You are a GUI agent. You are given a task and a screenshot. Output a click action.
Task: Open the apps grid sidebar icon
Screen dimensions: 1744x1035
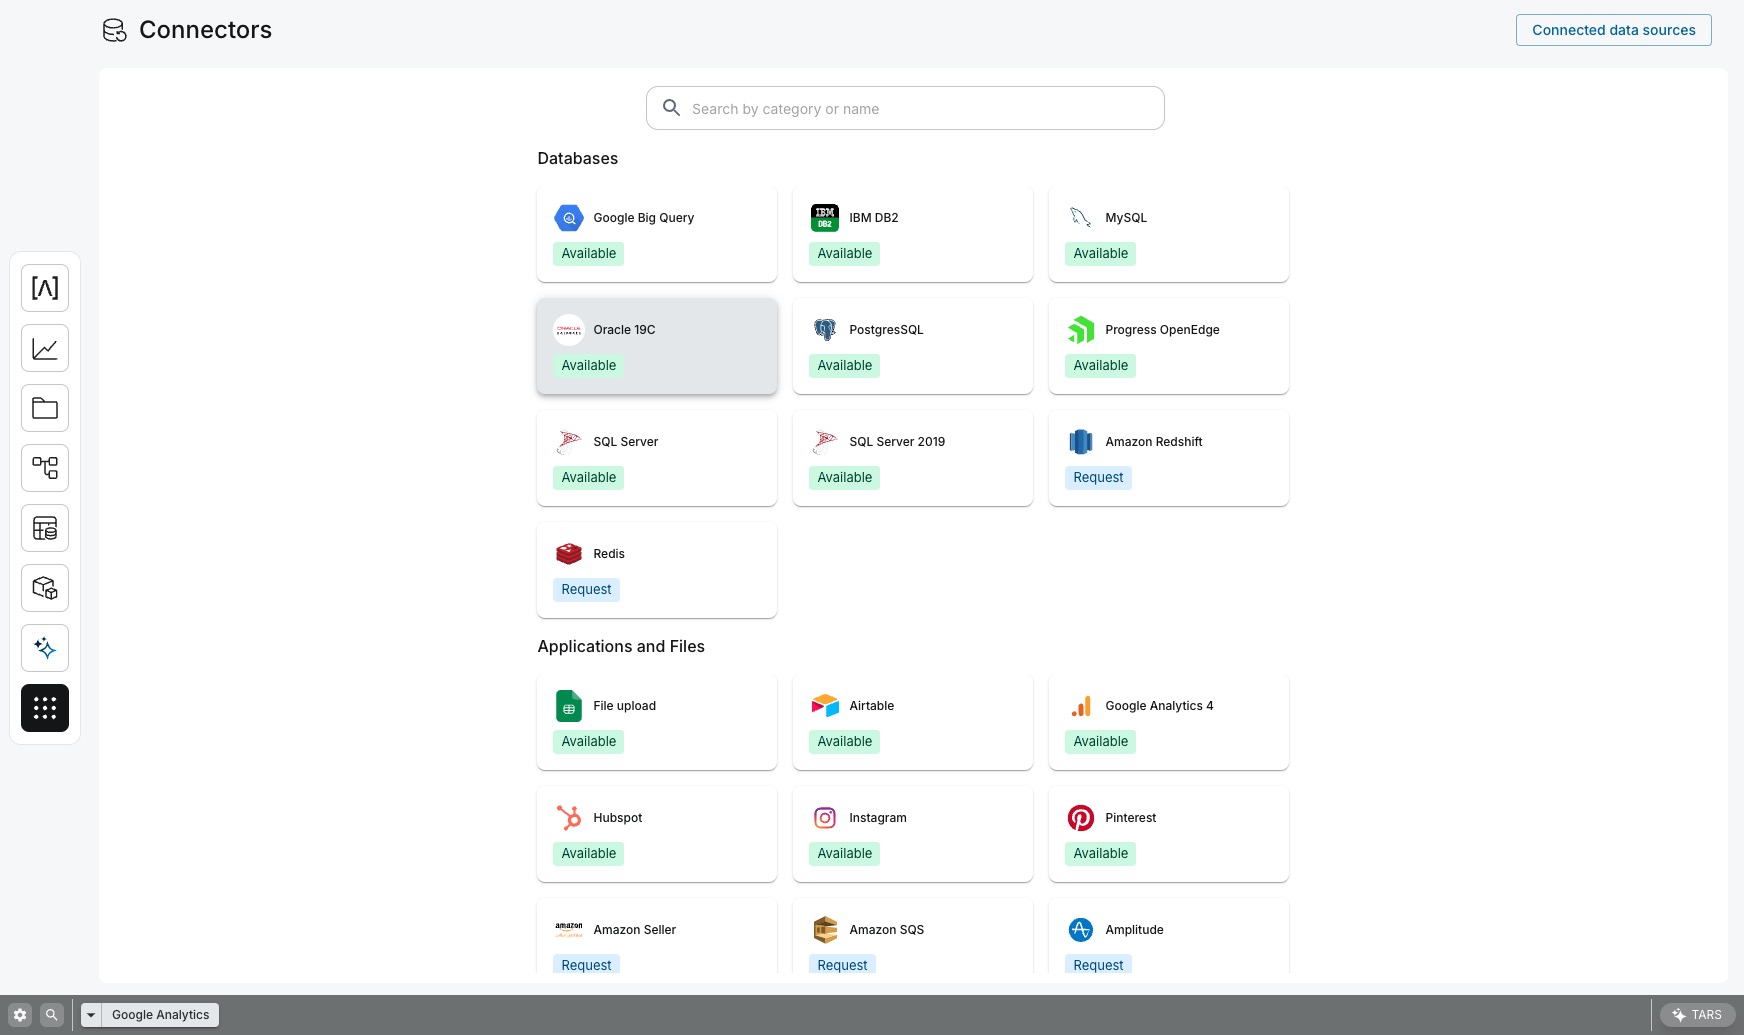(45, 708)
